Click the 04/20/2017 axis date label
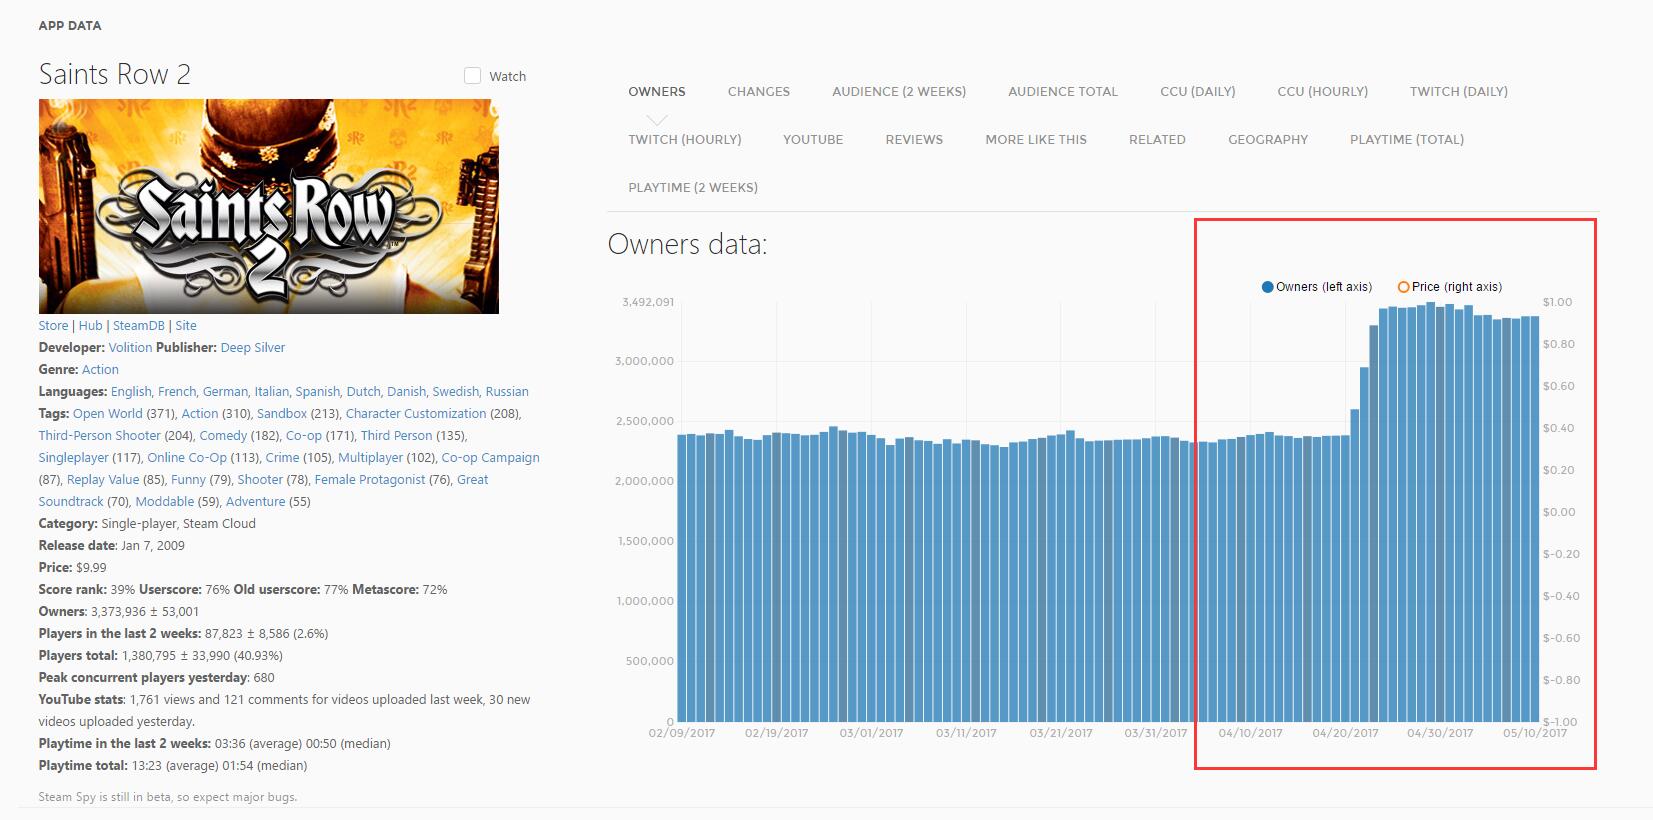This screenshot has height=820, width=1653. [1345, 733]
